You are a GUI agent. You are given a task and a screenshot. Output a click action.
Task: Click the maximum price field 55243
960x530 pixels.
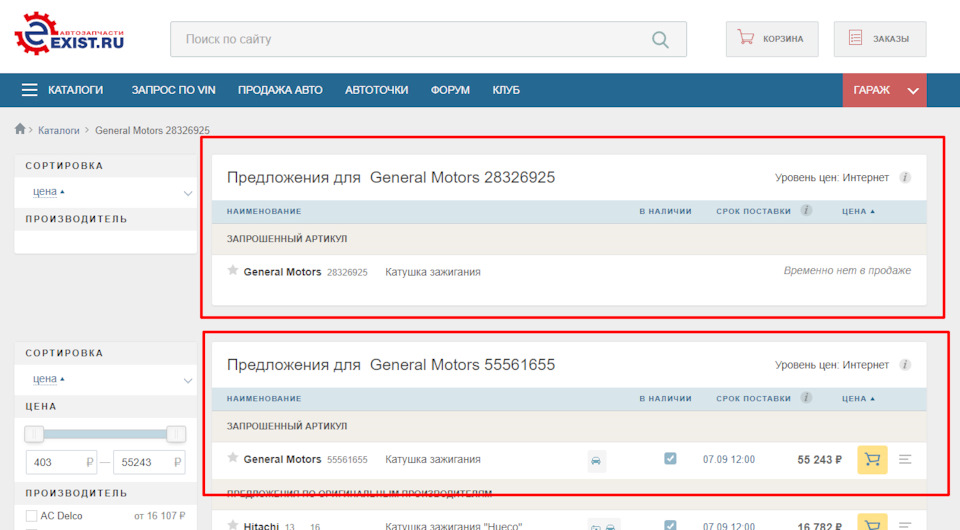pyautogui.click(x=149, y=462)
